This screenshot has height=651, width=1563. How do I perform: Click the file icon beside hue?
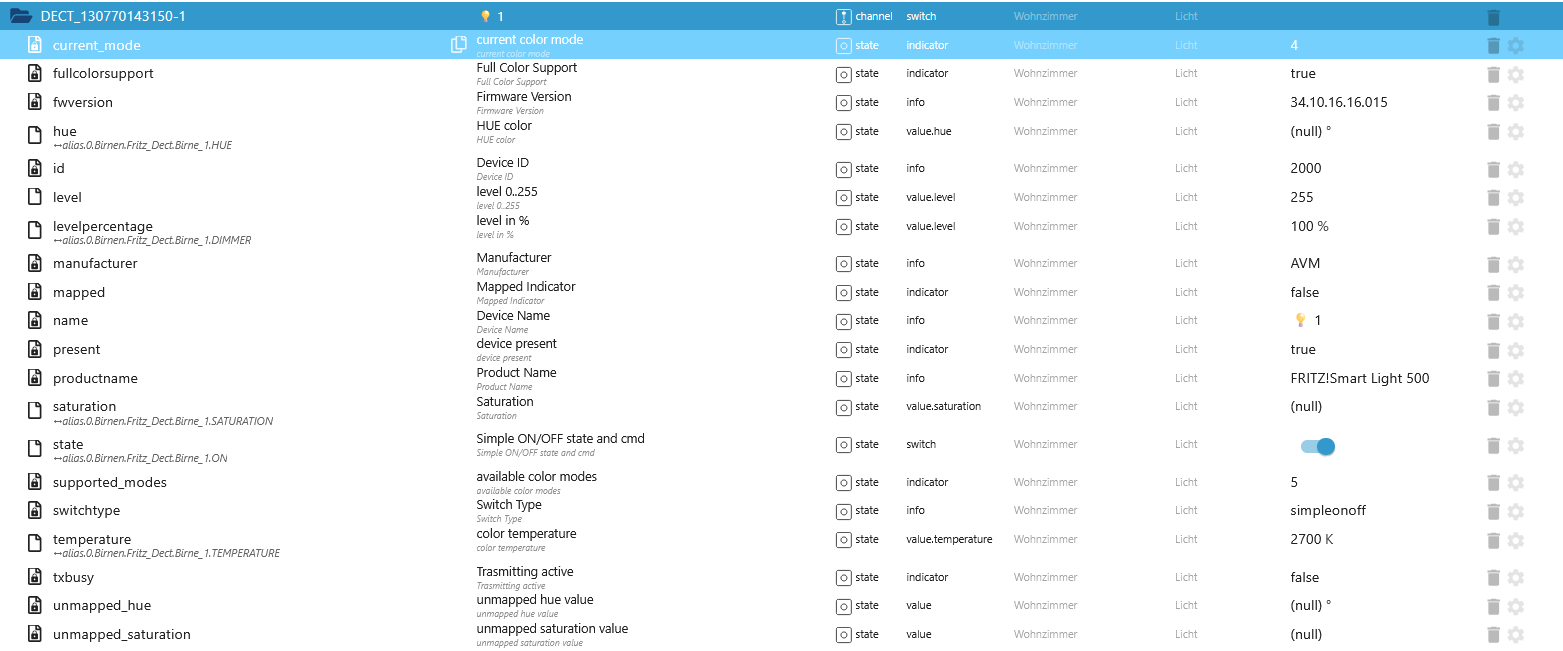[34, 135]
